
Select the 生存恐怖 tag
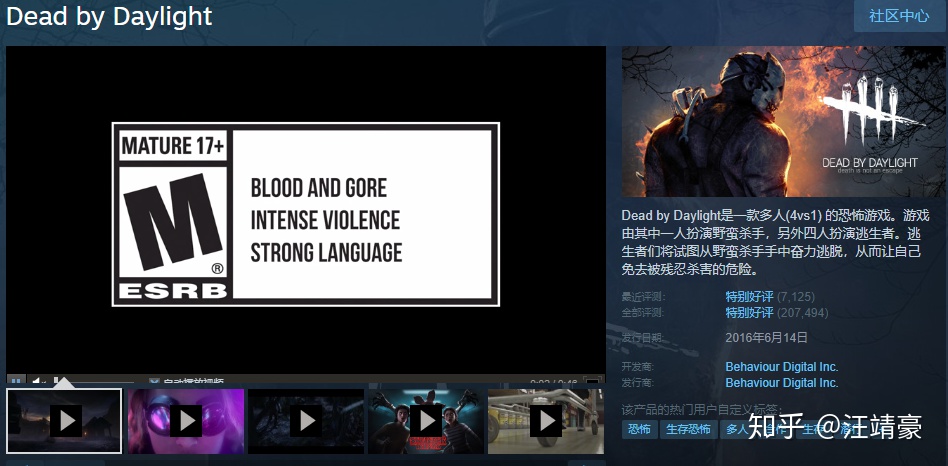pos(689,430)
